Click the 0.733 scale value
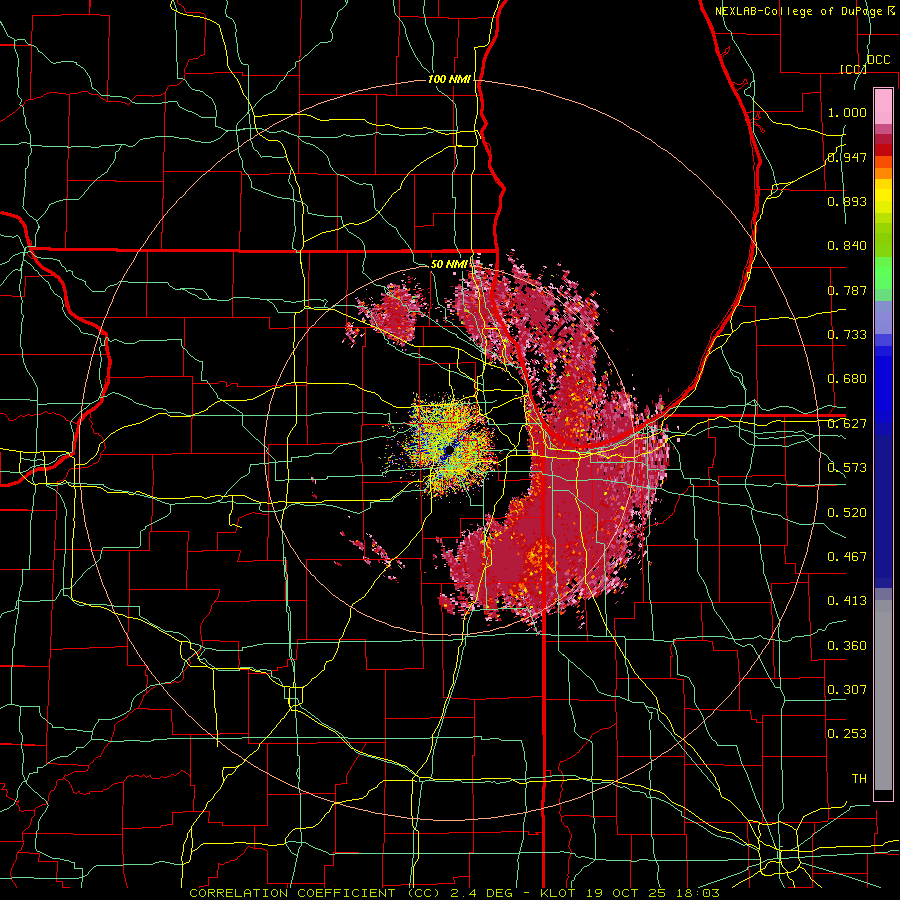Viewport: 900px width, 900px height. click(x=847, y=335)
